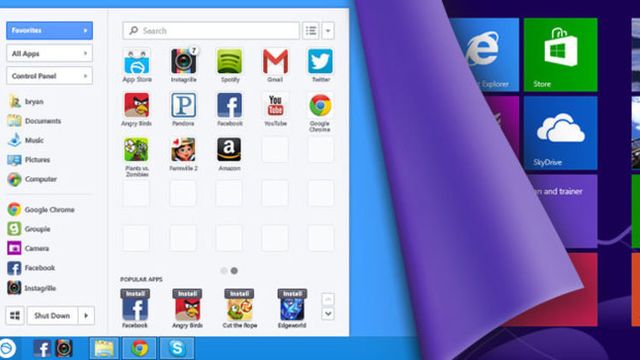Viewport: 640px width, 360px height.
Task: Click inside the Search field
Action: [x=211, y=31]
